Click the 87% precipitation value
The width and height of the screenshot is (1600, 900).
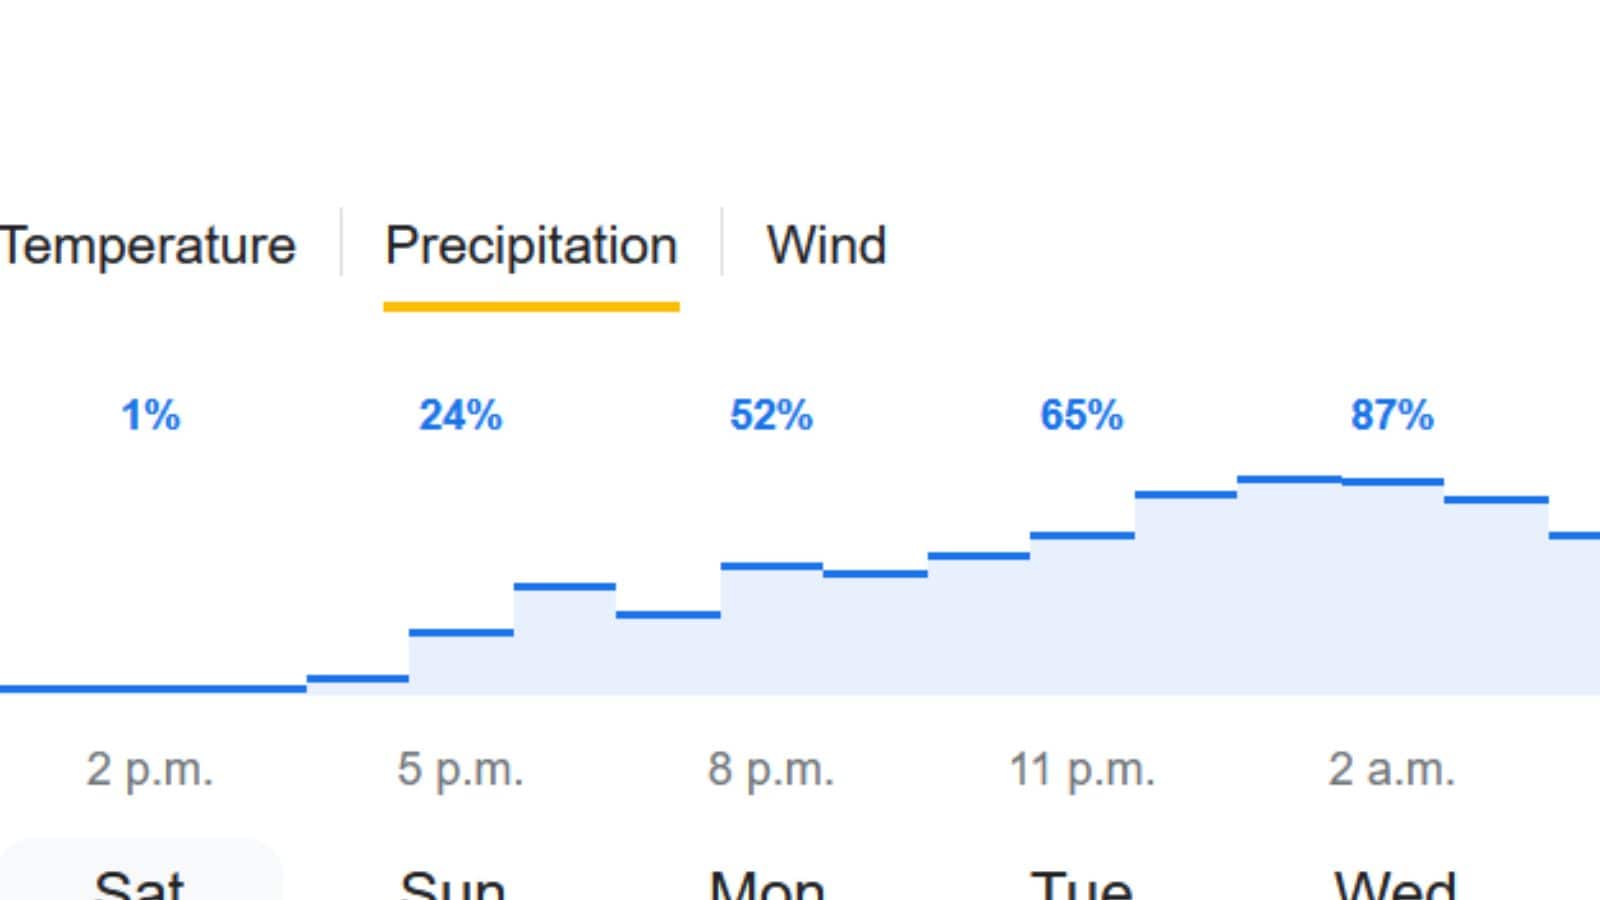point(1392,415)
